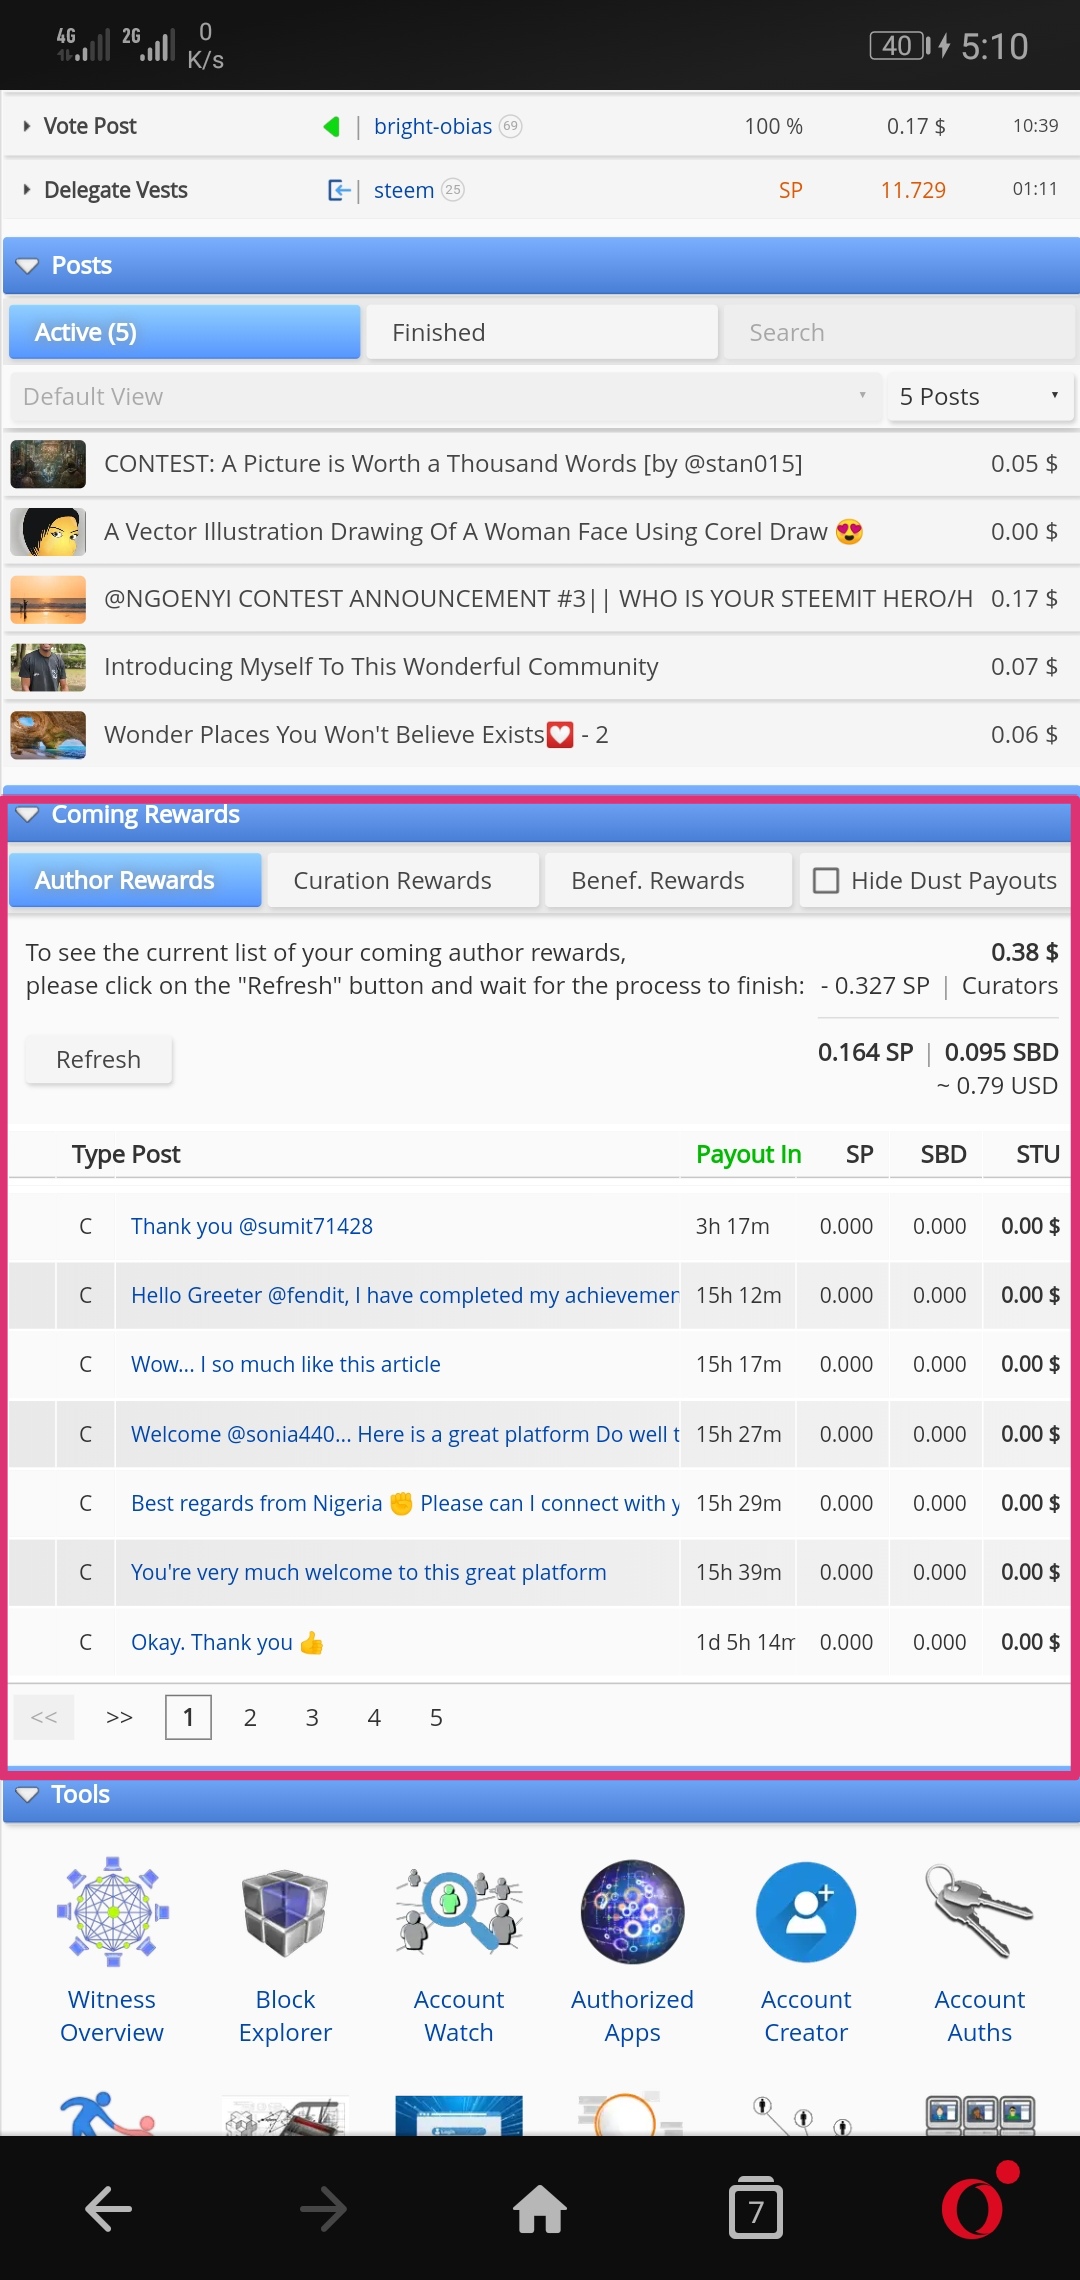Click the previous page << button
This screenshot has width=1080, height=2280.
[x=44, y=1718]
